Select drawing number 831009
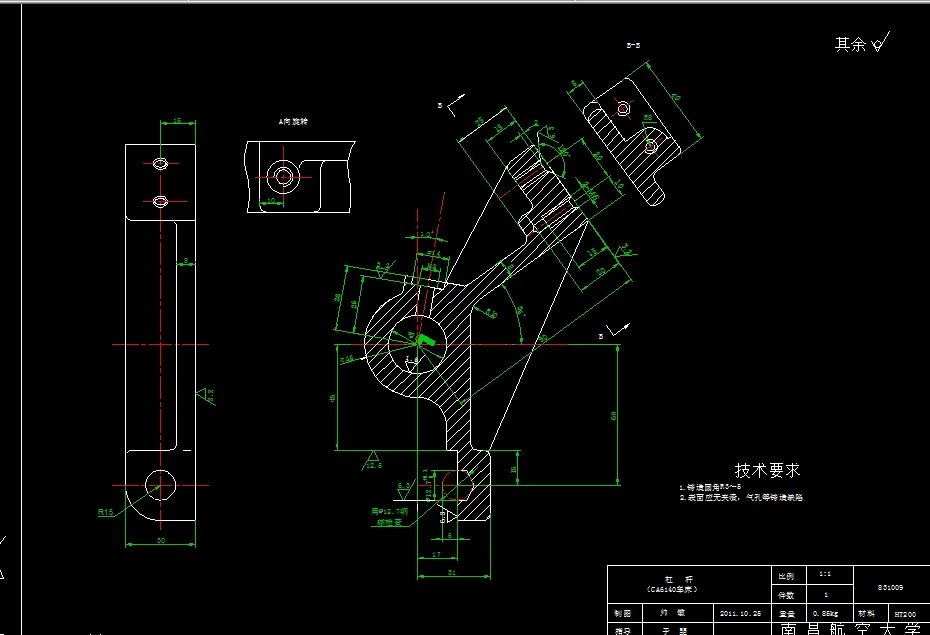 pyautogui.click(x=890, y=587)
